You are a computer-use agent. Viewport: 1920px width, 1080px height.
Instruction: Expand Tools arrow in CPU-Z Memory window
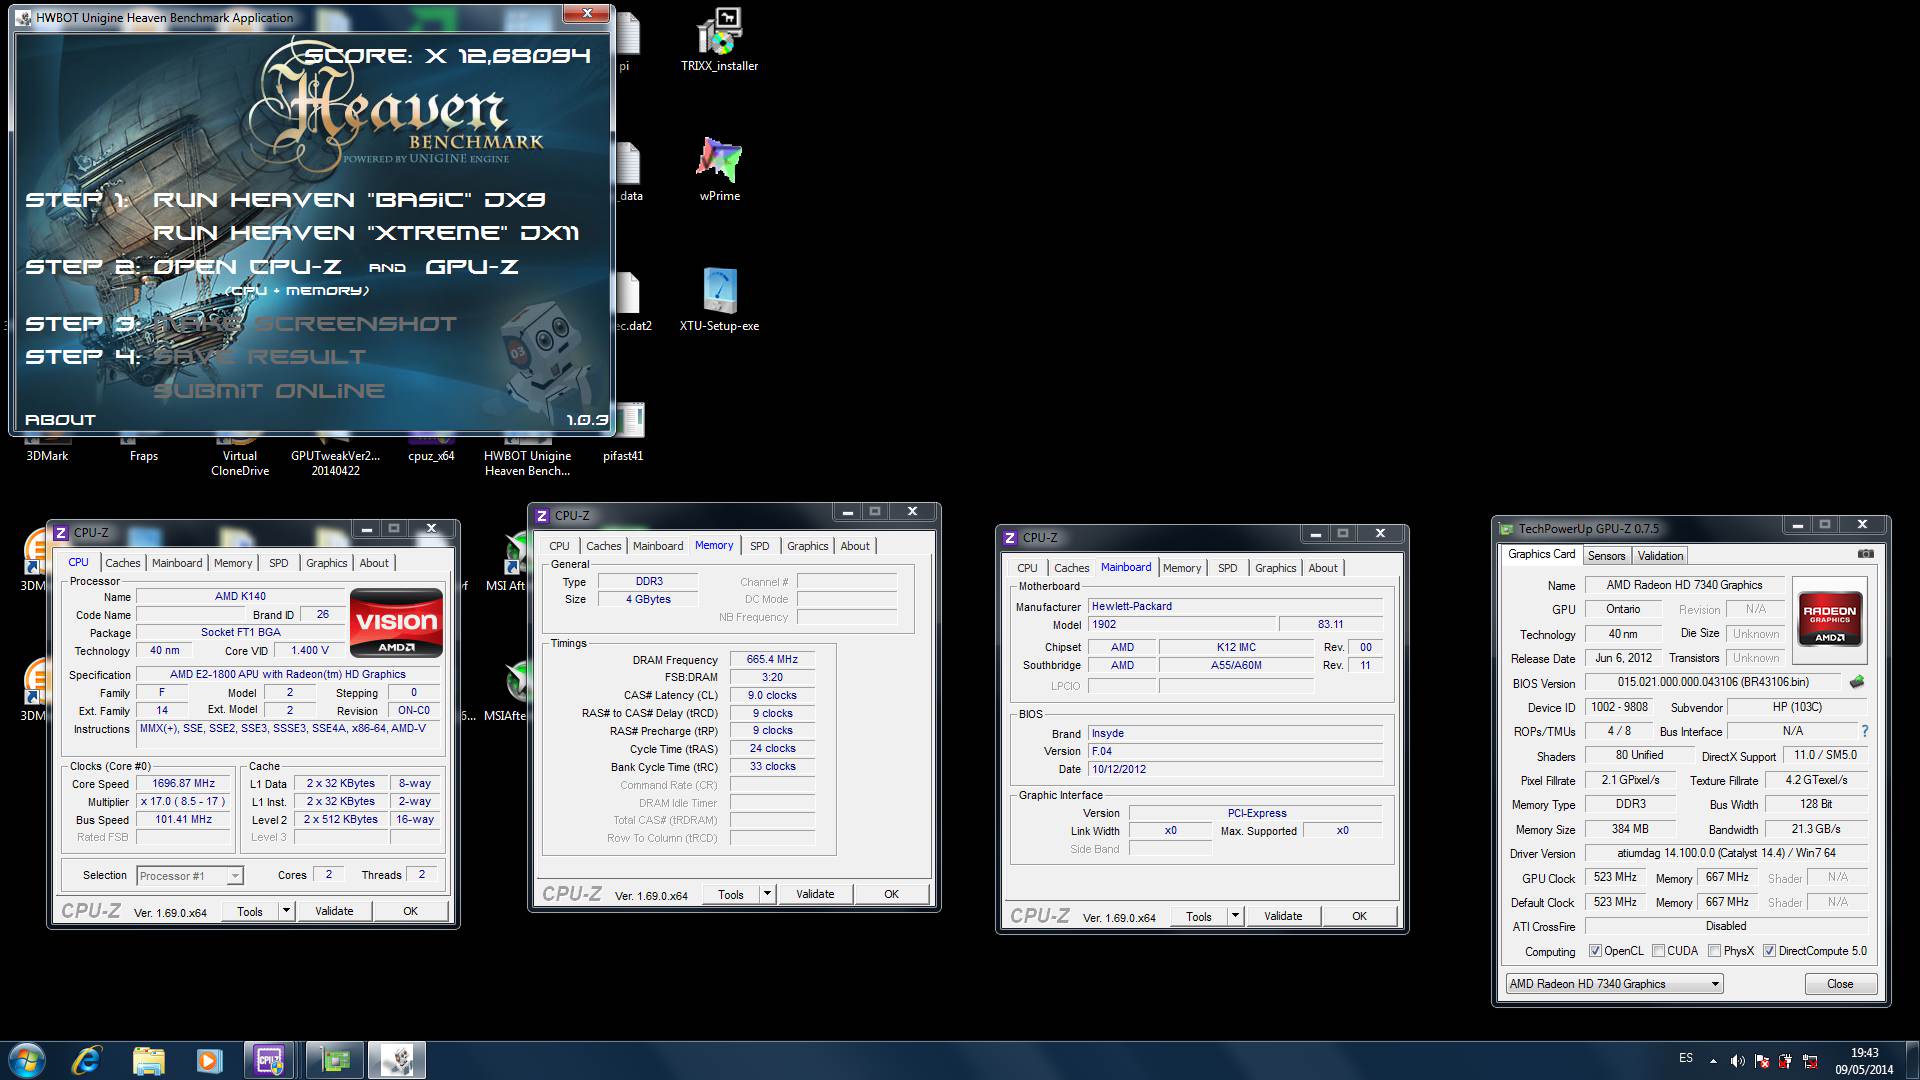(x=767, y=894)
